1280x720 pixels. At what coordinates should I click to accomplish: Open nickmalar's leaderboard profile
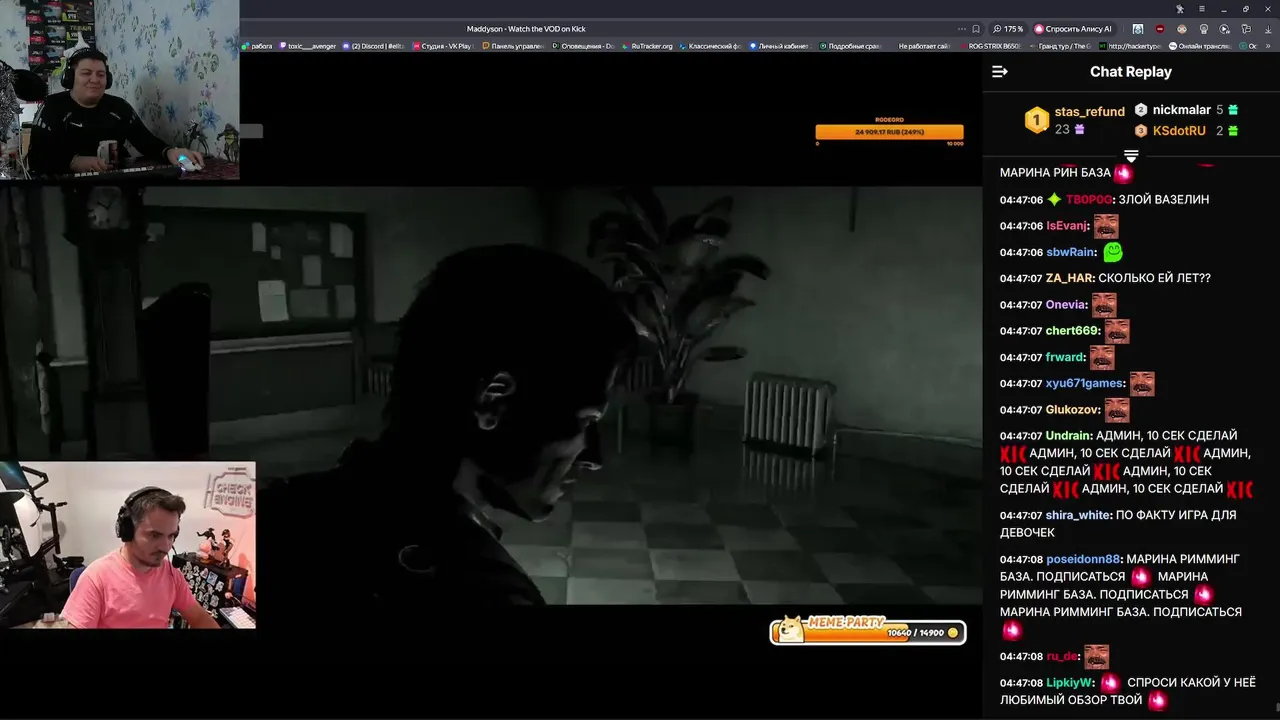[x=1182, y=110]
